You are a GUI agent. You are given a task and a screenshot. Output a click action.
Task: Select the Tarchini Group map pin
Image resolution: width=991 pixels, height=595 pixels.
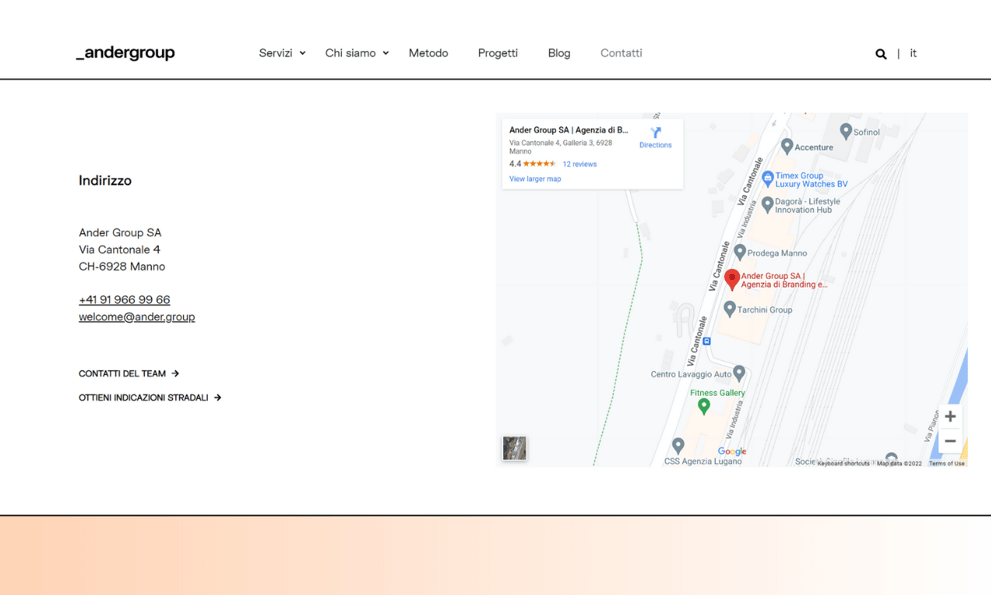click(730, 309)
